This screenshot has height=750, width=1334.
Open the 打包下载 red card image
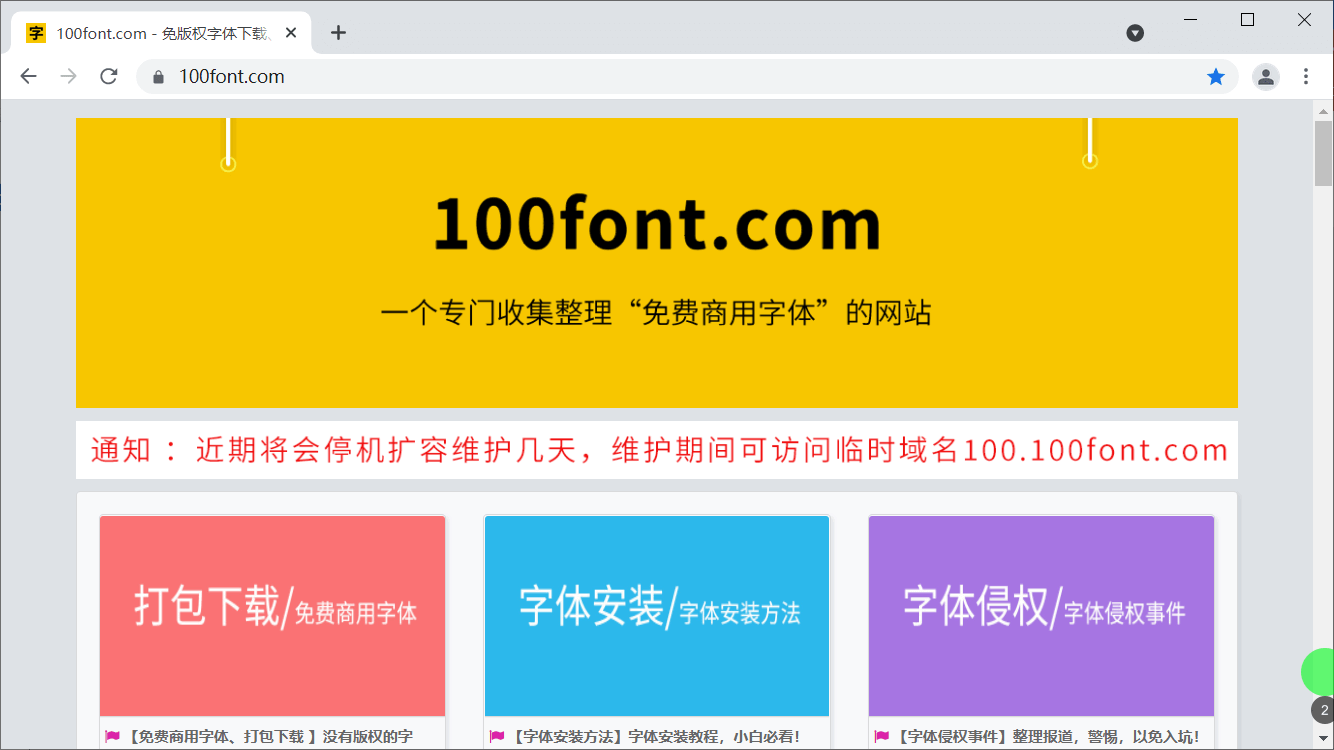click(x=272, y=616)
